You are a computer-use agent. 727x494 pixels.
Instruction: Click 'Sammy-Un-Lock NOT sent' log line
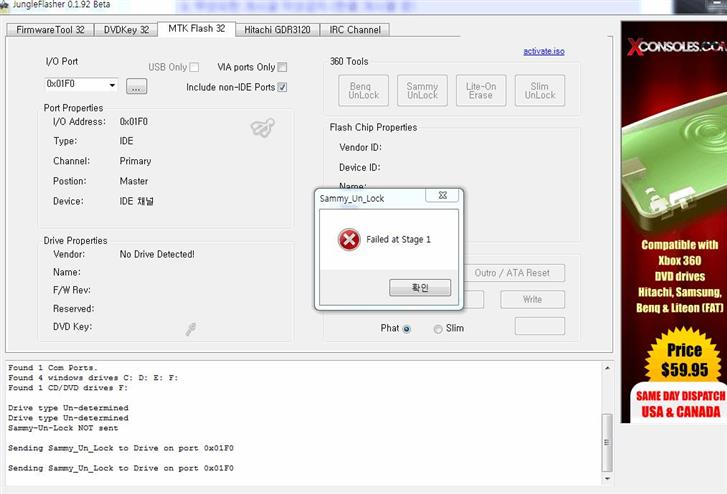pos(63,428)
